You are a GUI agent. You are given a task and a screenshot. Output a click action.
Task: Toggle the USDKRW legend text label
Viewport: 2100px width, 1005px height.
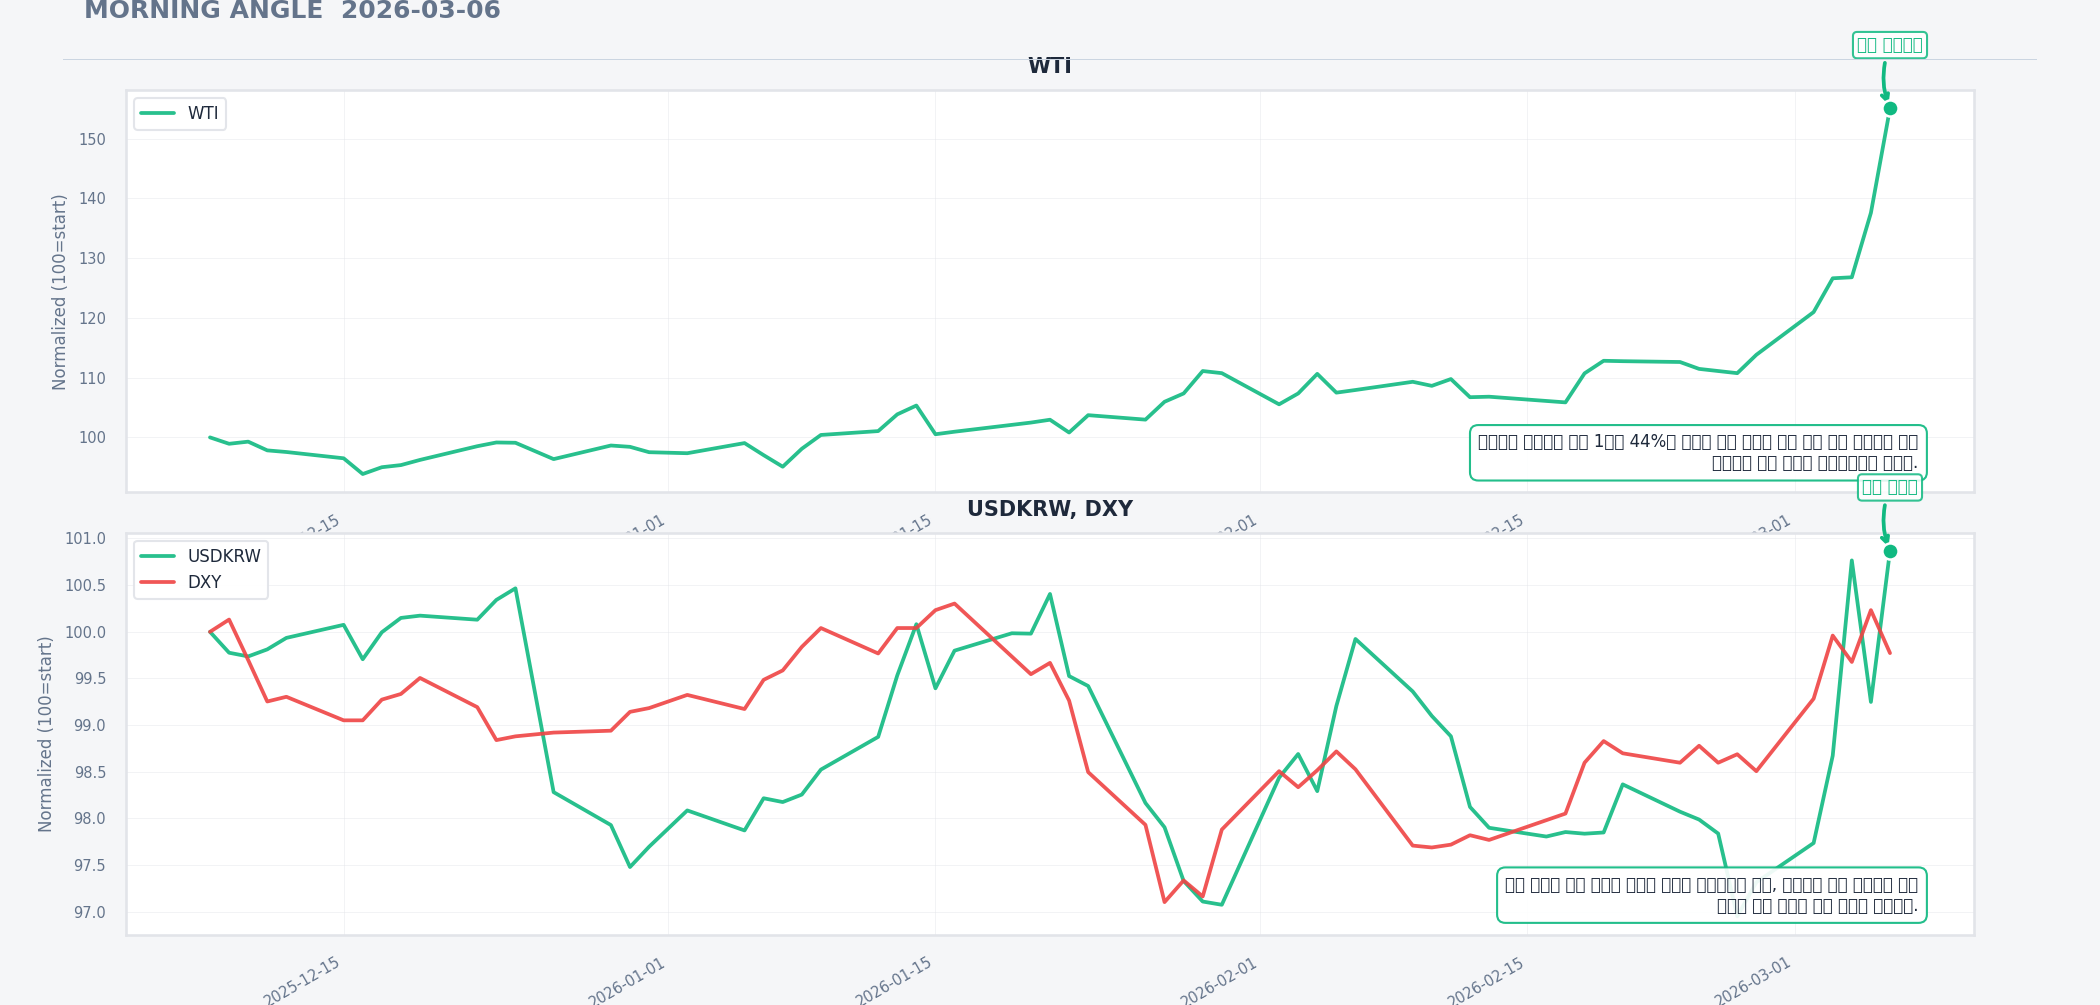tap(224, 557)
